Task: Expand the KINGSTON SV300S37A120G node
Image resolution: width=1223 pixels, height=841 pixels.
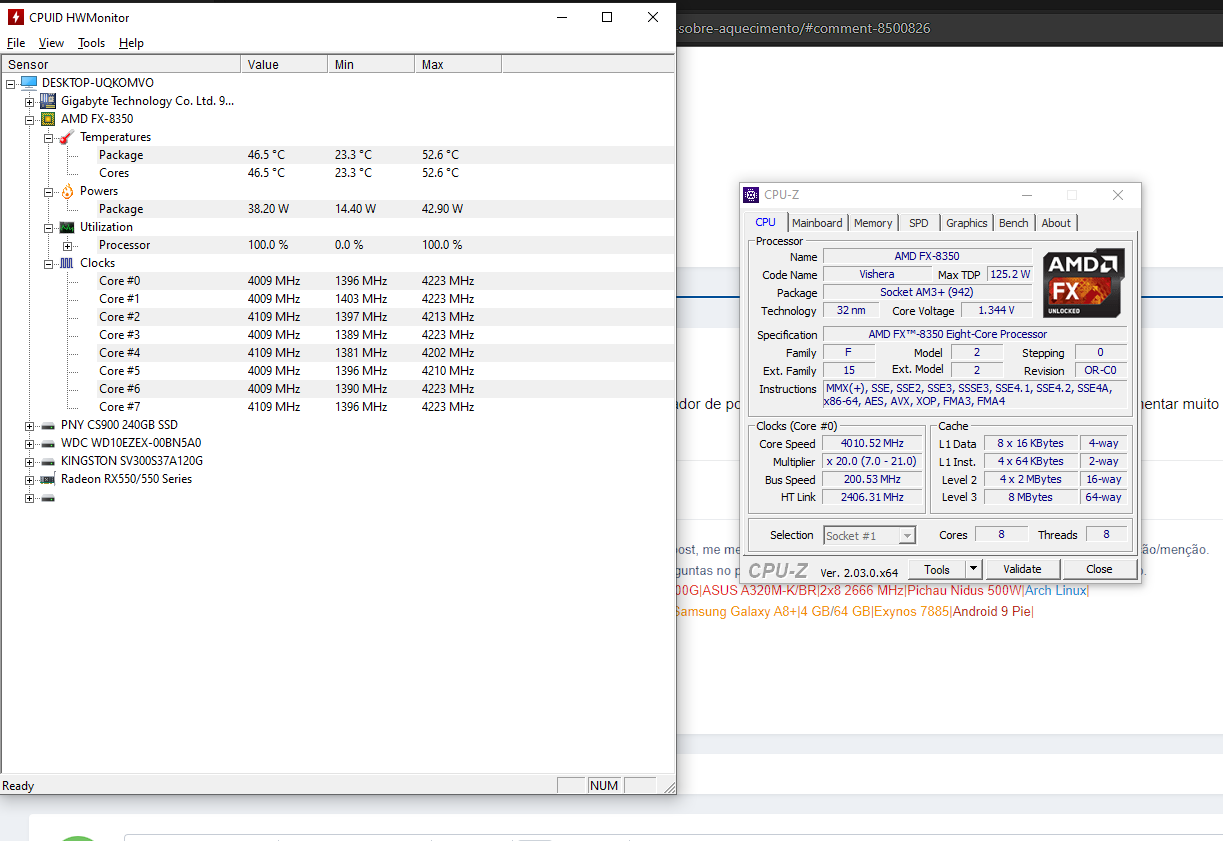Action: [x=29, y=461]
